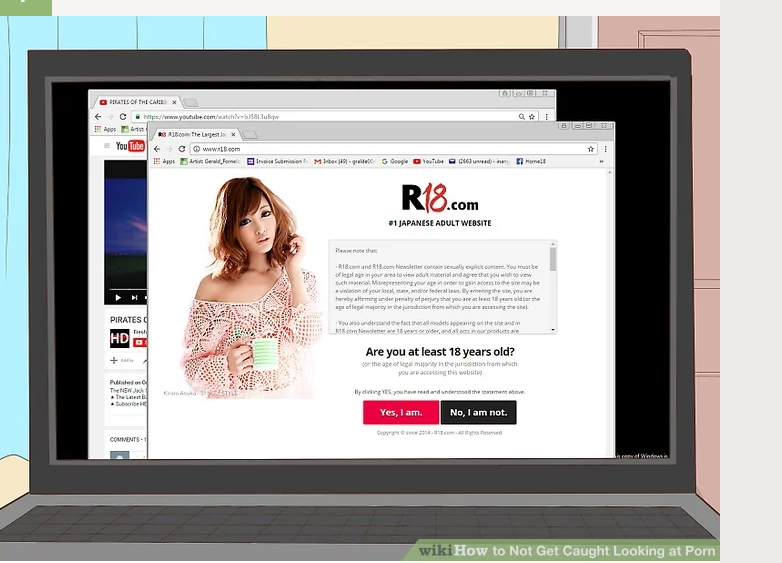Play the YouTube video
This screenshot has width=782, height=563.
tap(118, 298)
